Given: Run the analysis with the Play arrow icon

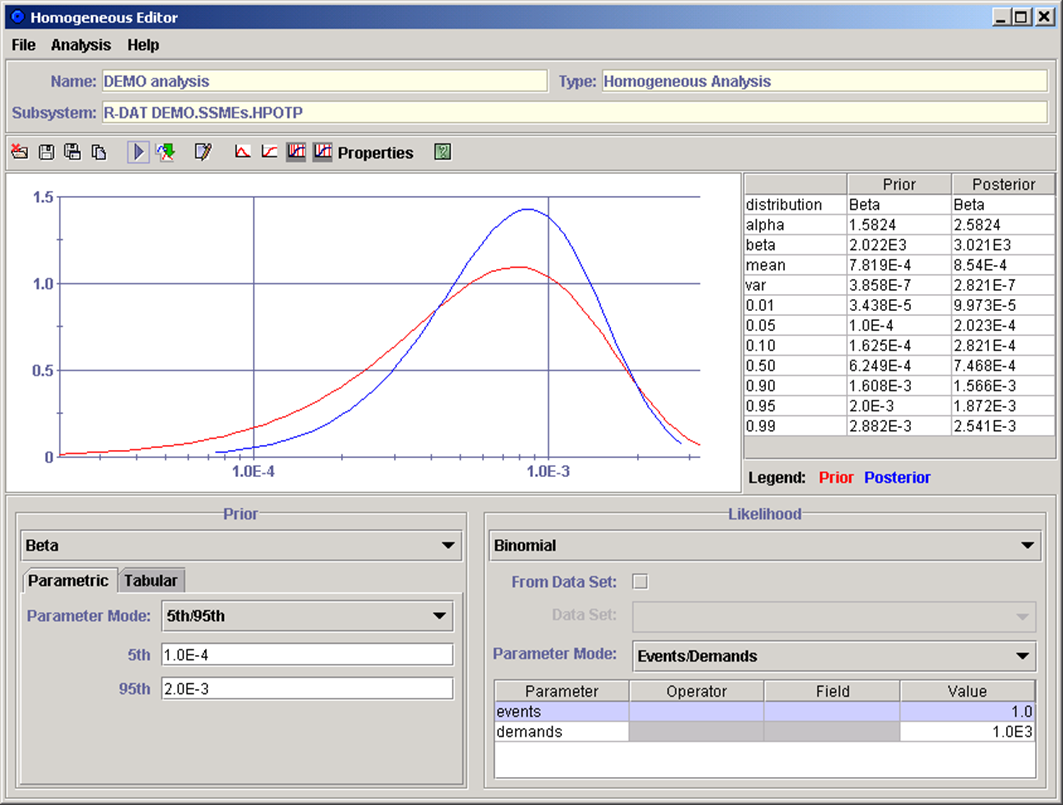Looking at the screenshot, I should pos(139,152).
